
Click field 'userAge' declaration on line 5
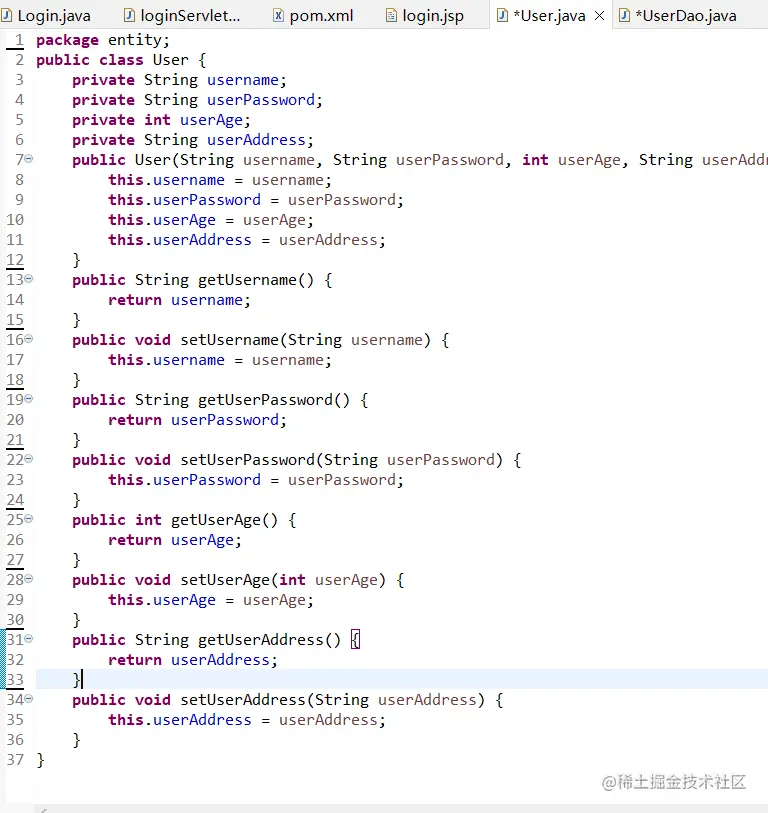211,120
